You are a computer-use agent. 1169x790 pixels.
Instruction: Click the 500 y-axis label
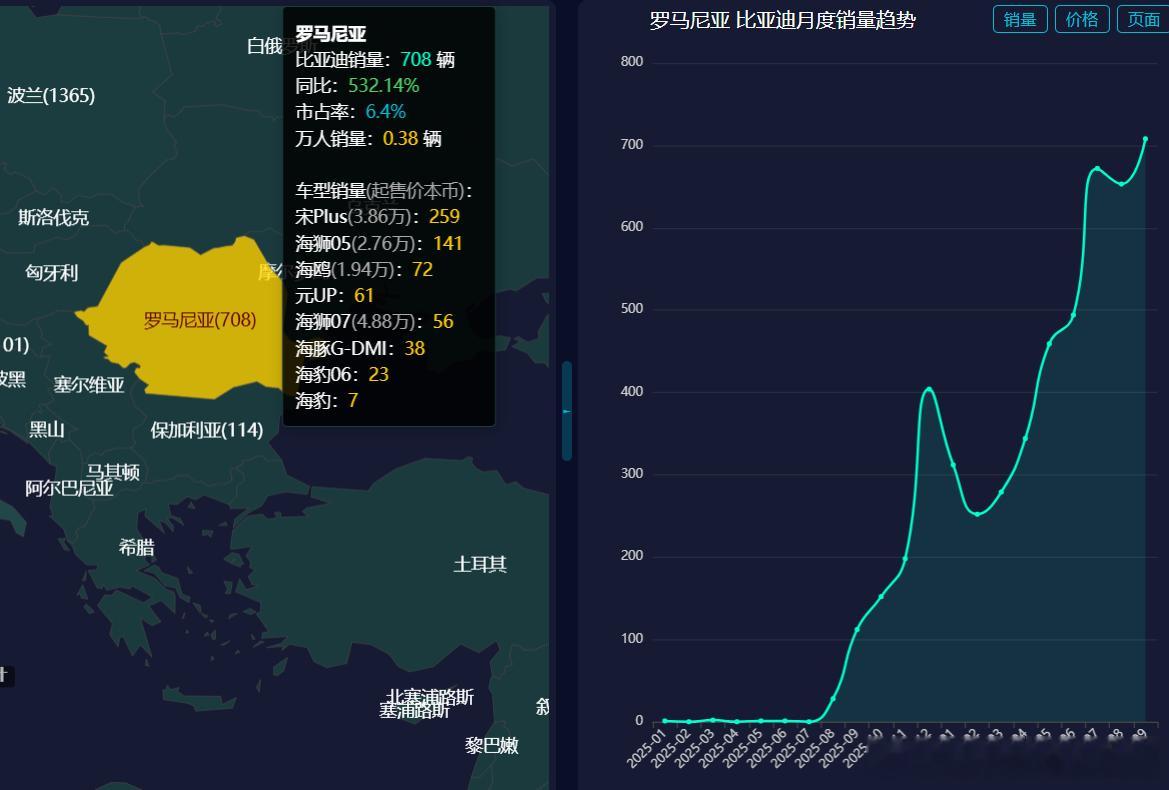(631, 309)
